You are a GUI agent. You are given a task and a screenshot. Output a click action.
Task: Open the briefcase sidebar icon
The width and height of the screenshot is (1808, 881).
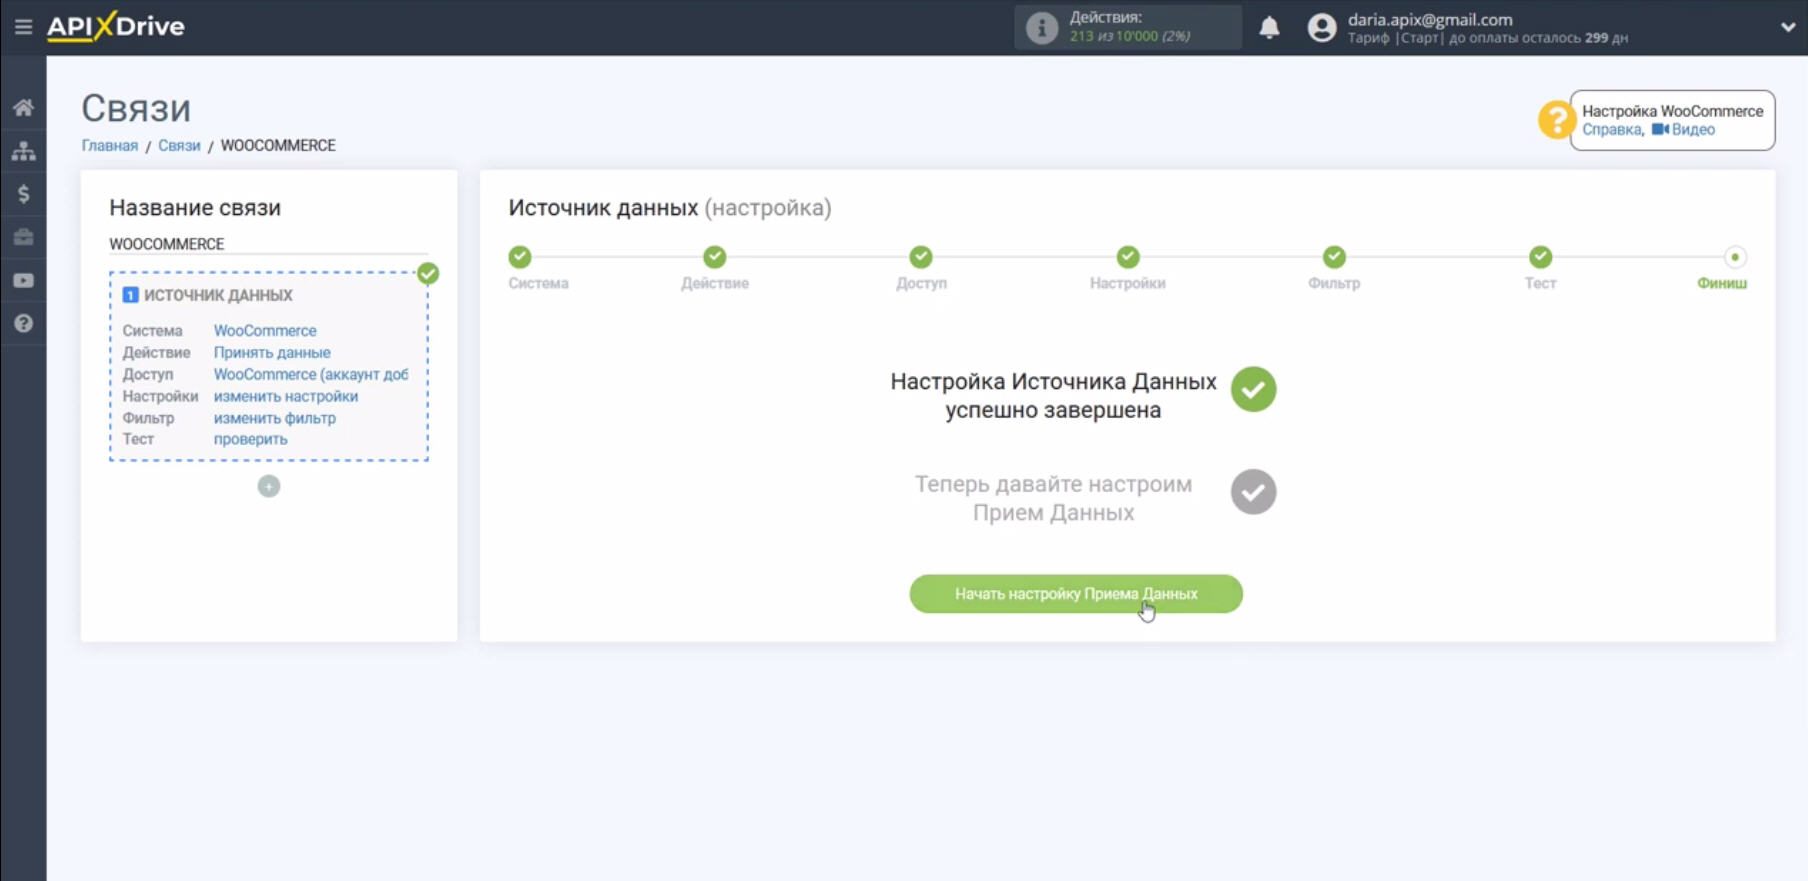[x=23, y=237]
